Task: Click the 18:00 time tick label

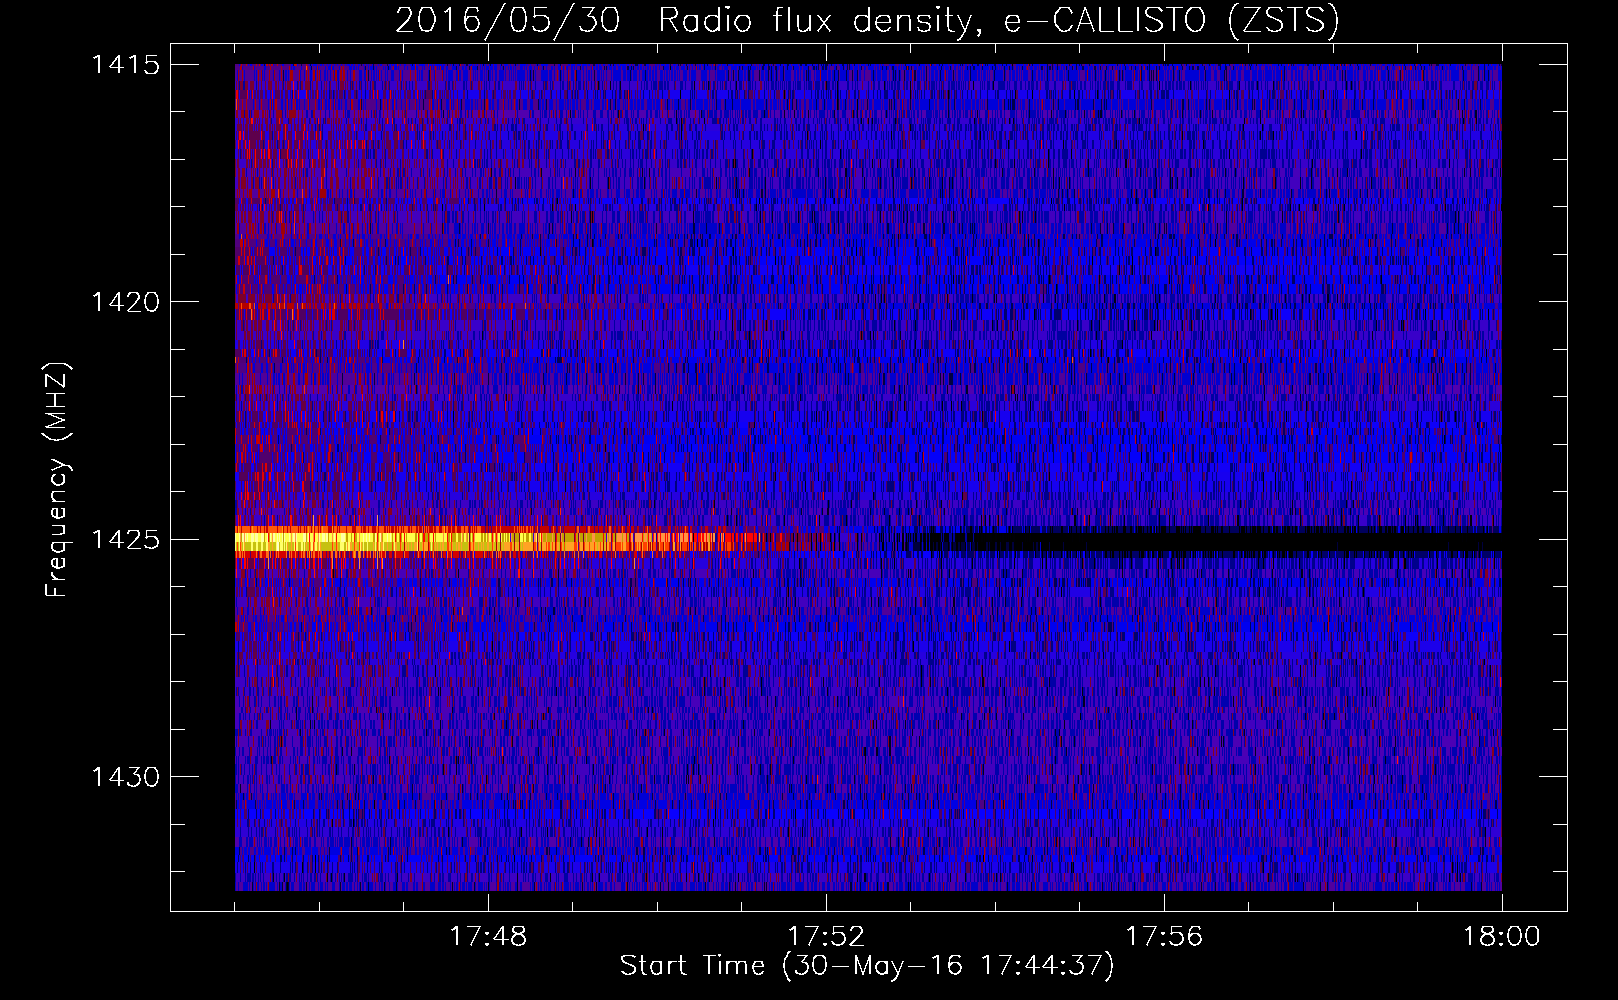Action: (x=1502, y=937)
